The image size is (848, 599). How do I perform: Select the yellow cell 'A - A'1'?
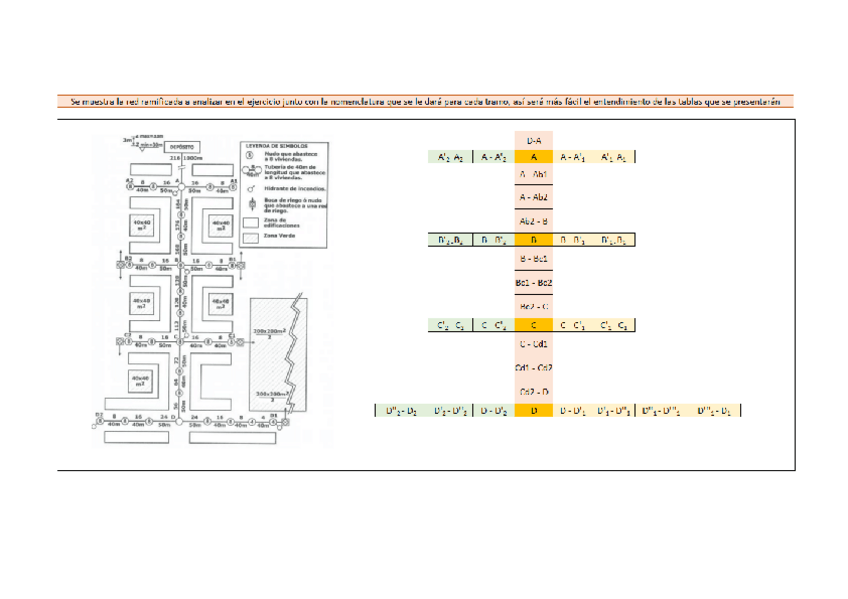(x=572, y=157)
